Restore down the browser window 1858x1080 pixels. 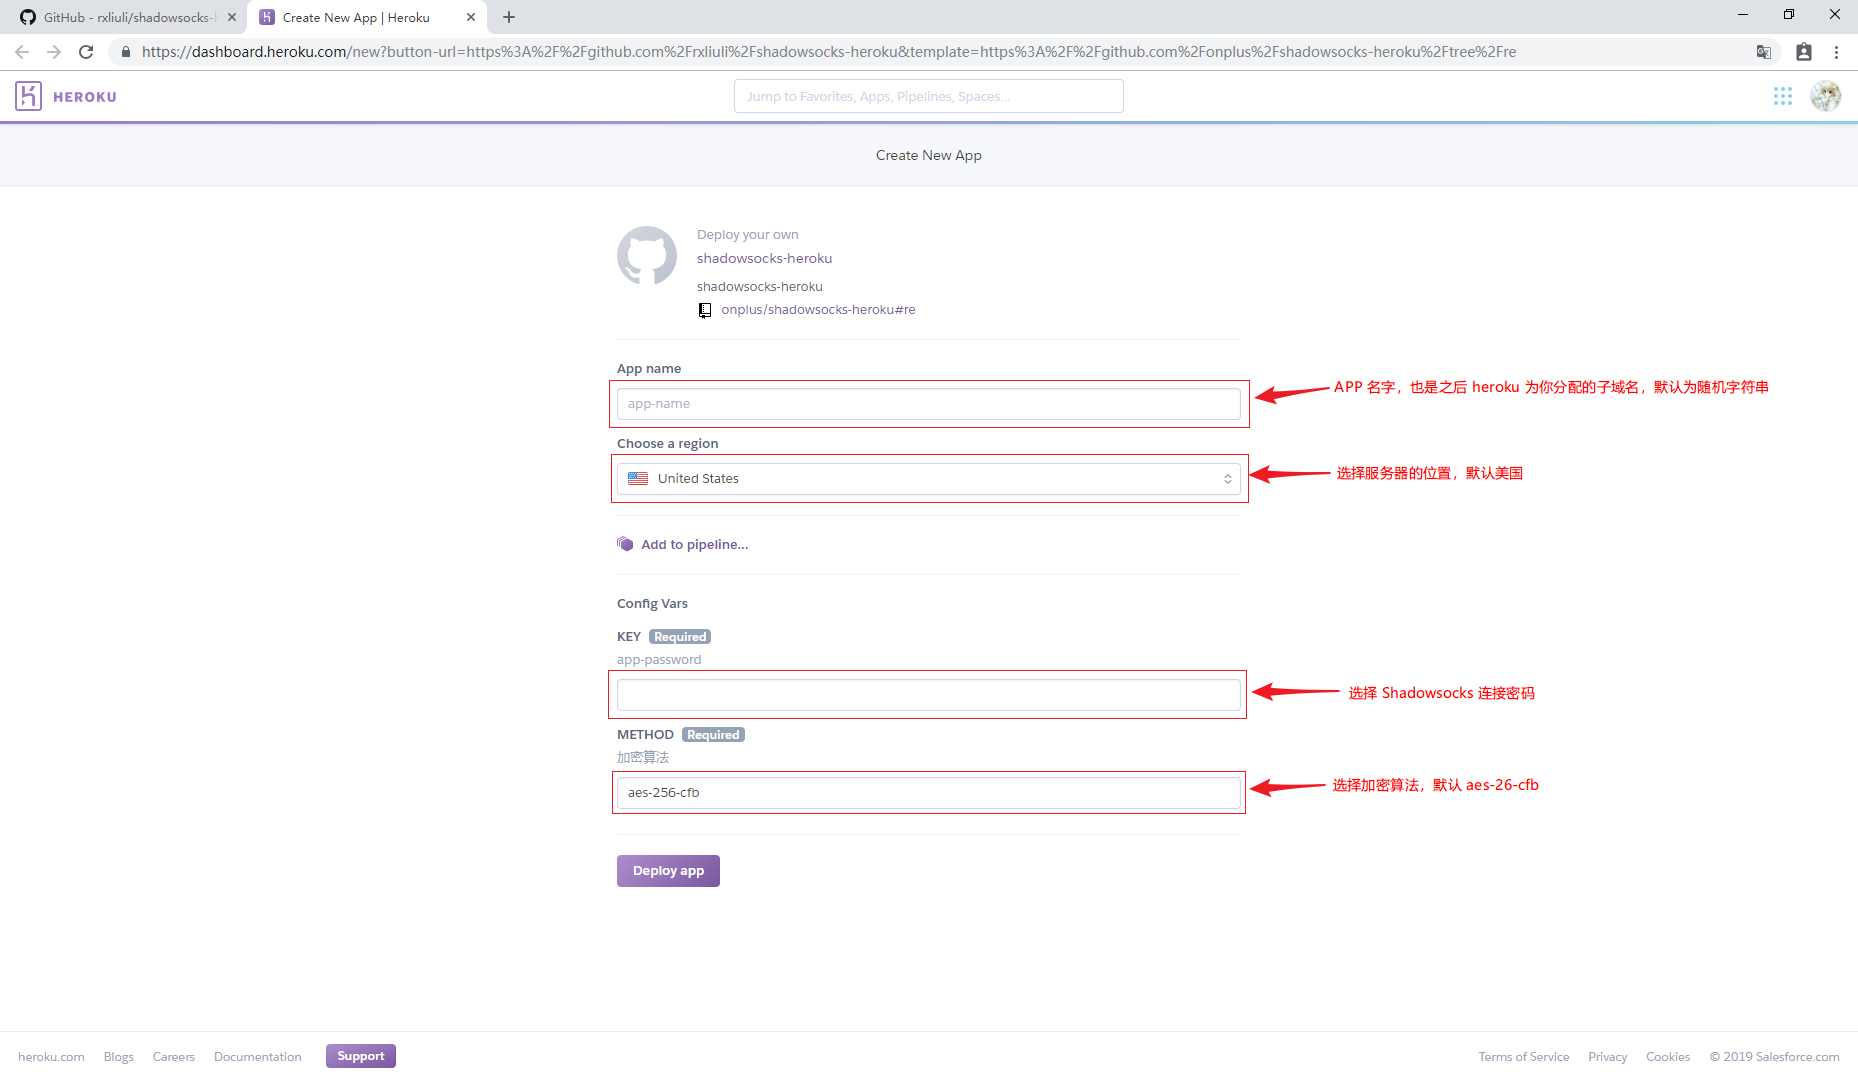point(1789,14)
